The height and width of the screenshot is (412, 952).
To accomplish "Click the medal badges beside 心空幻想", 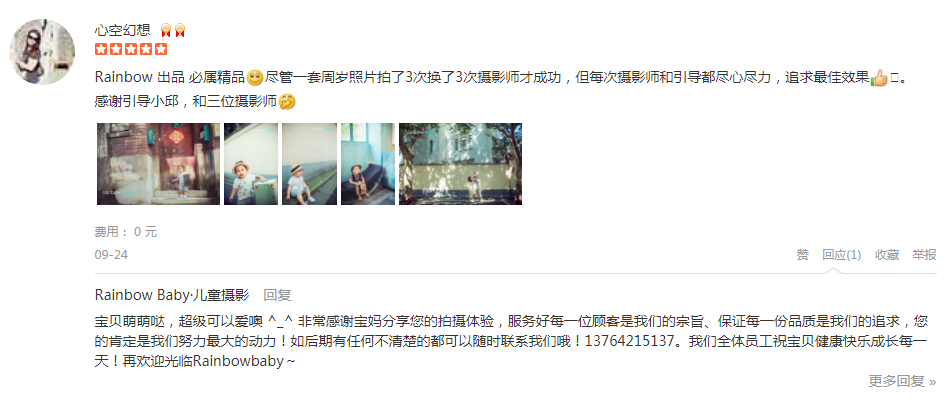I will [172, 30].
